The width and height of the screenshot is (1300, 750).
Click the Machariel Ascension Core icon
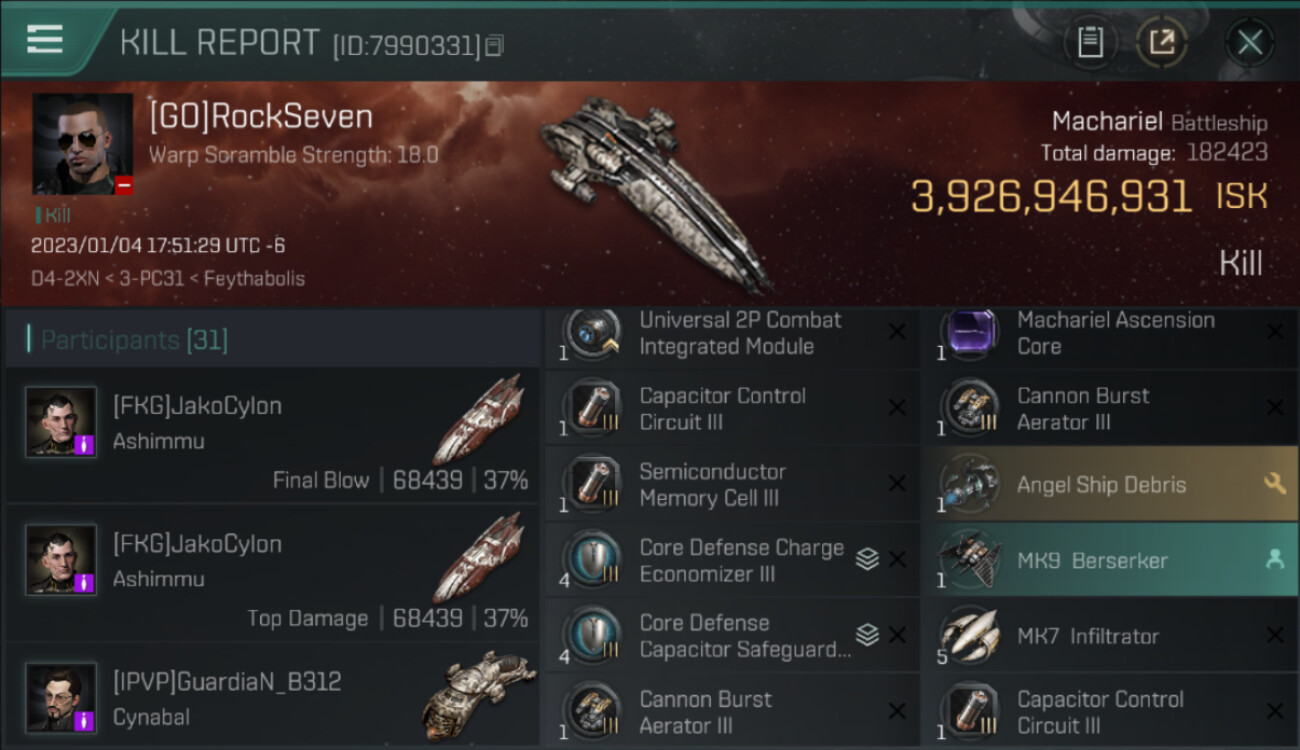click(x=968, y=334)
